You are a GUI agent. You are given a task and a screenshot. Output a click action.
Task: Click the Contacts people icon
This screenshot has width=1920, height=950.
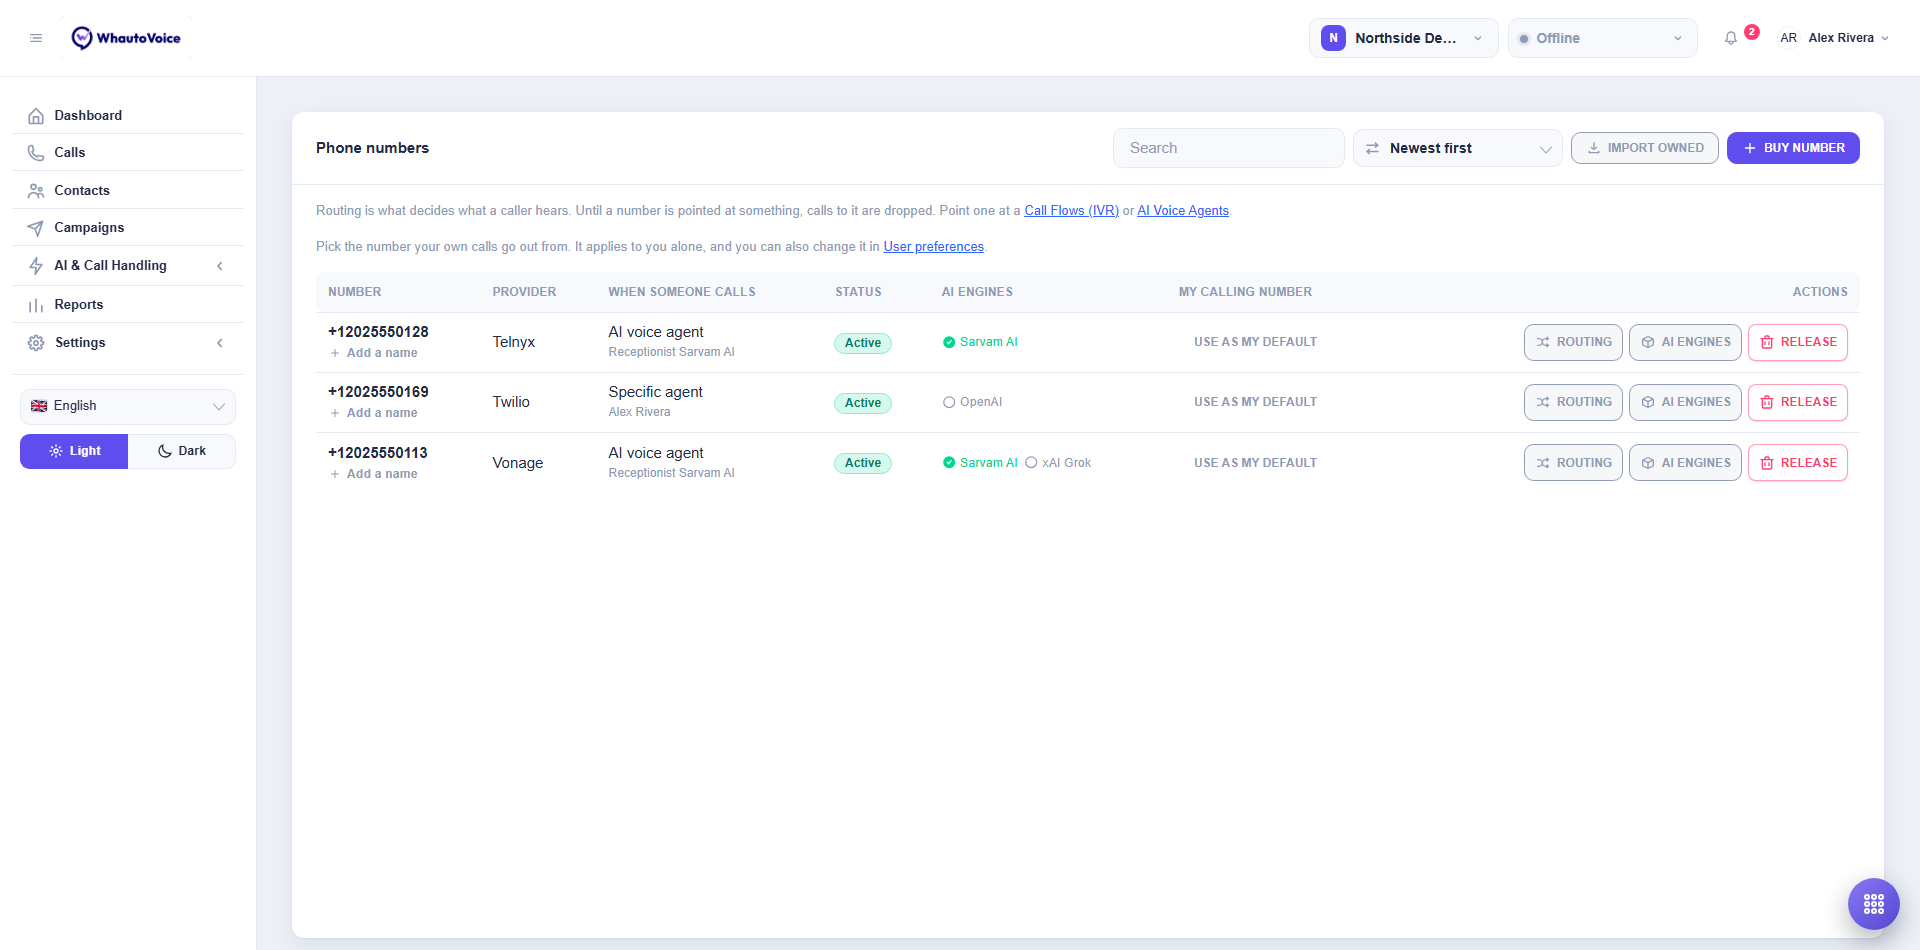[x=36, y=190]
